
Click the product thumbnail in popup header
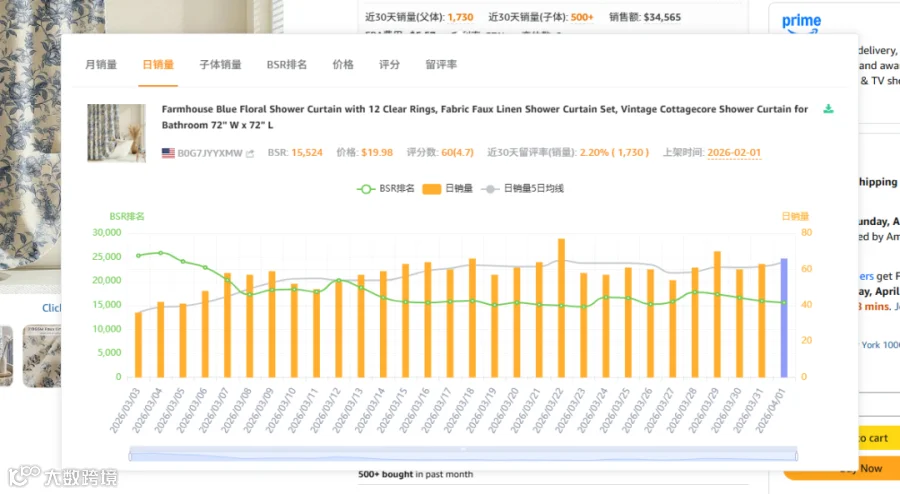pos(117,133)
